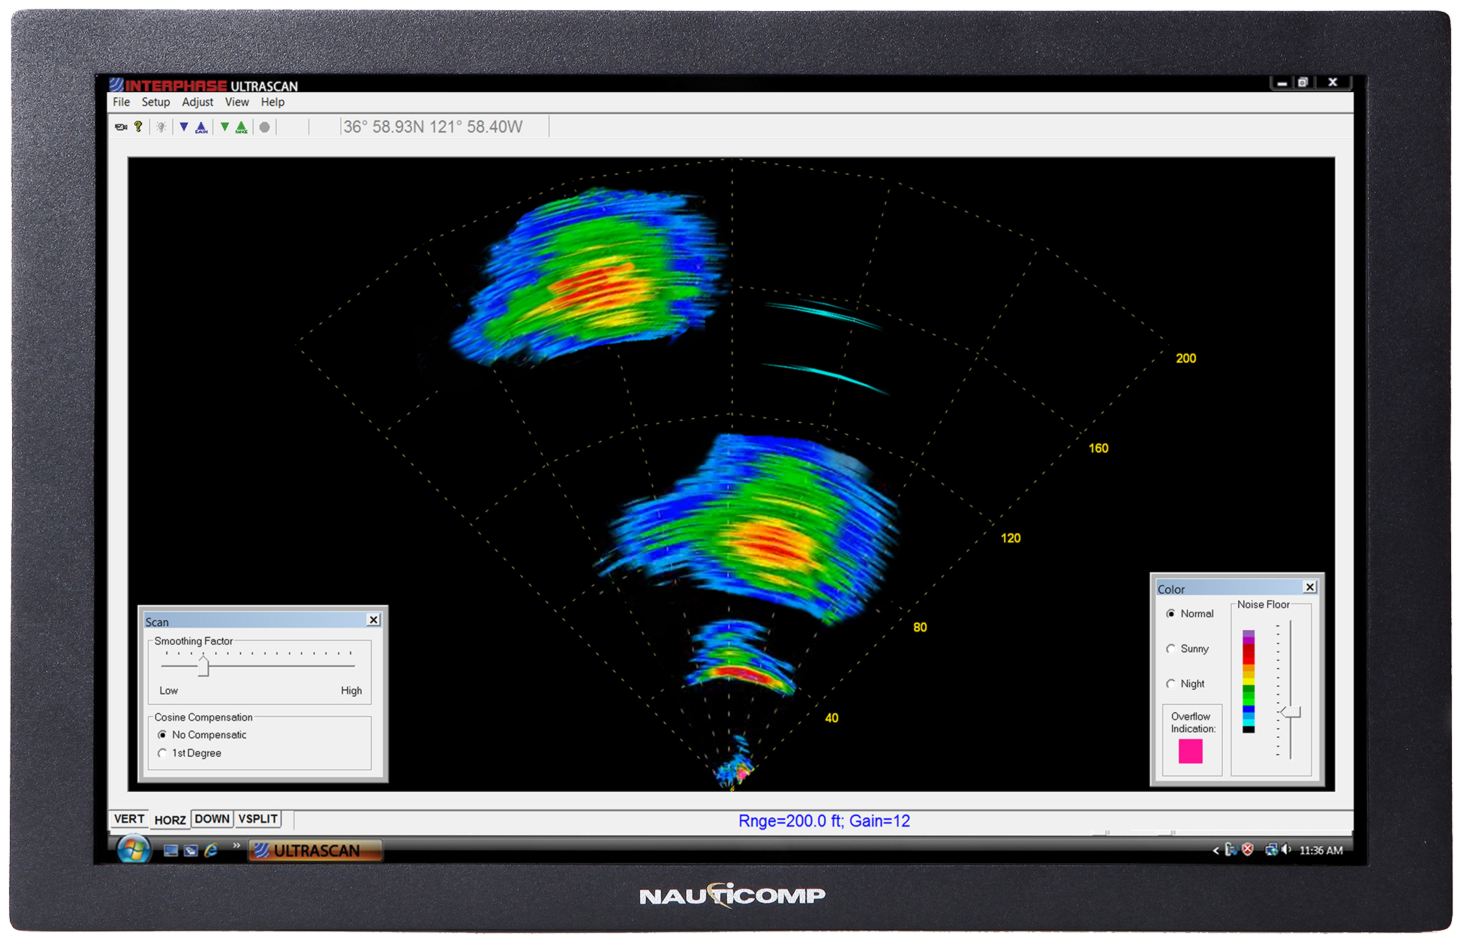Click the taskbar clock showing 11:36 AM
The height and width of the screenshot is (945, 1463).
pyautogui.click(x=1321, y=851)
